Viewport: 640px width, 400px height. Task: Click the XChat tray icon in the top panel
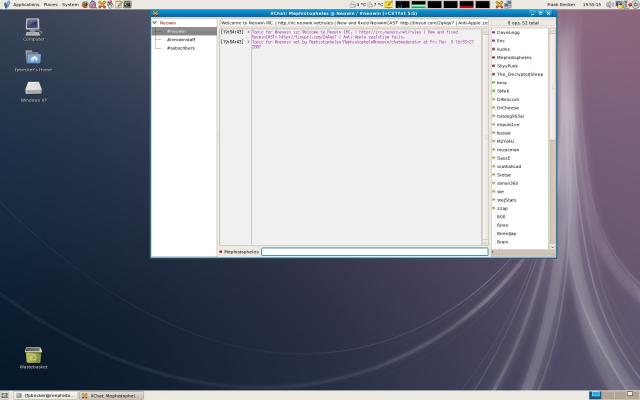point(499,4)
